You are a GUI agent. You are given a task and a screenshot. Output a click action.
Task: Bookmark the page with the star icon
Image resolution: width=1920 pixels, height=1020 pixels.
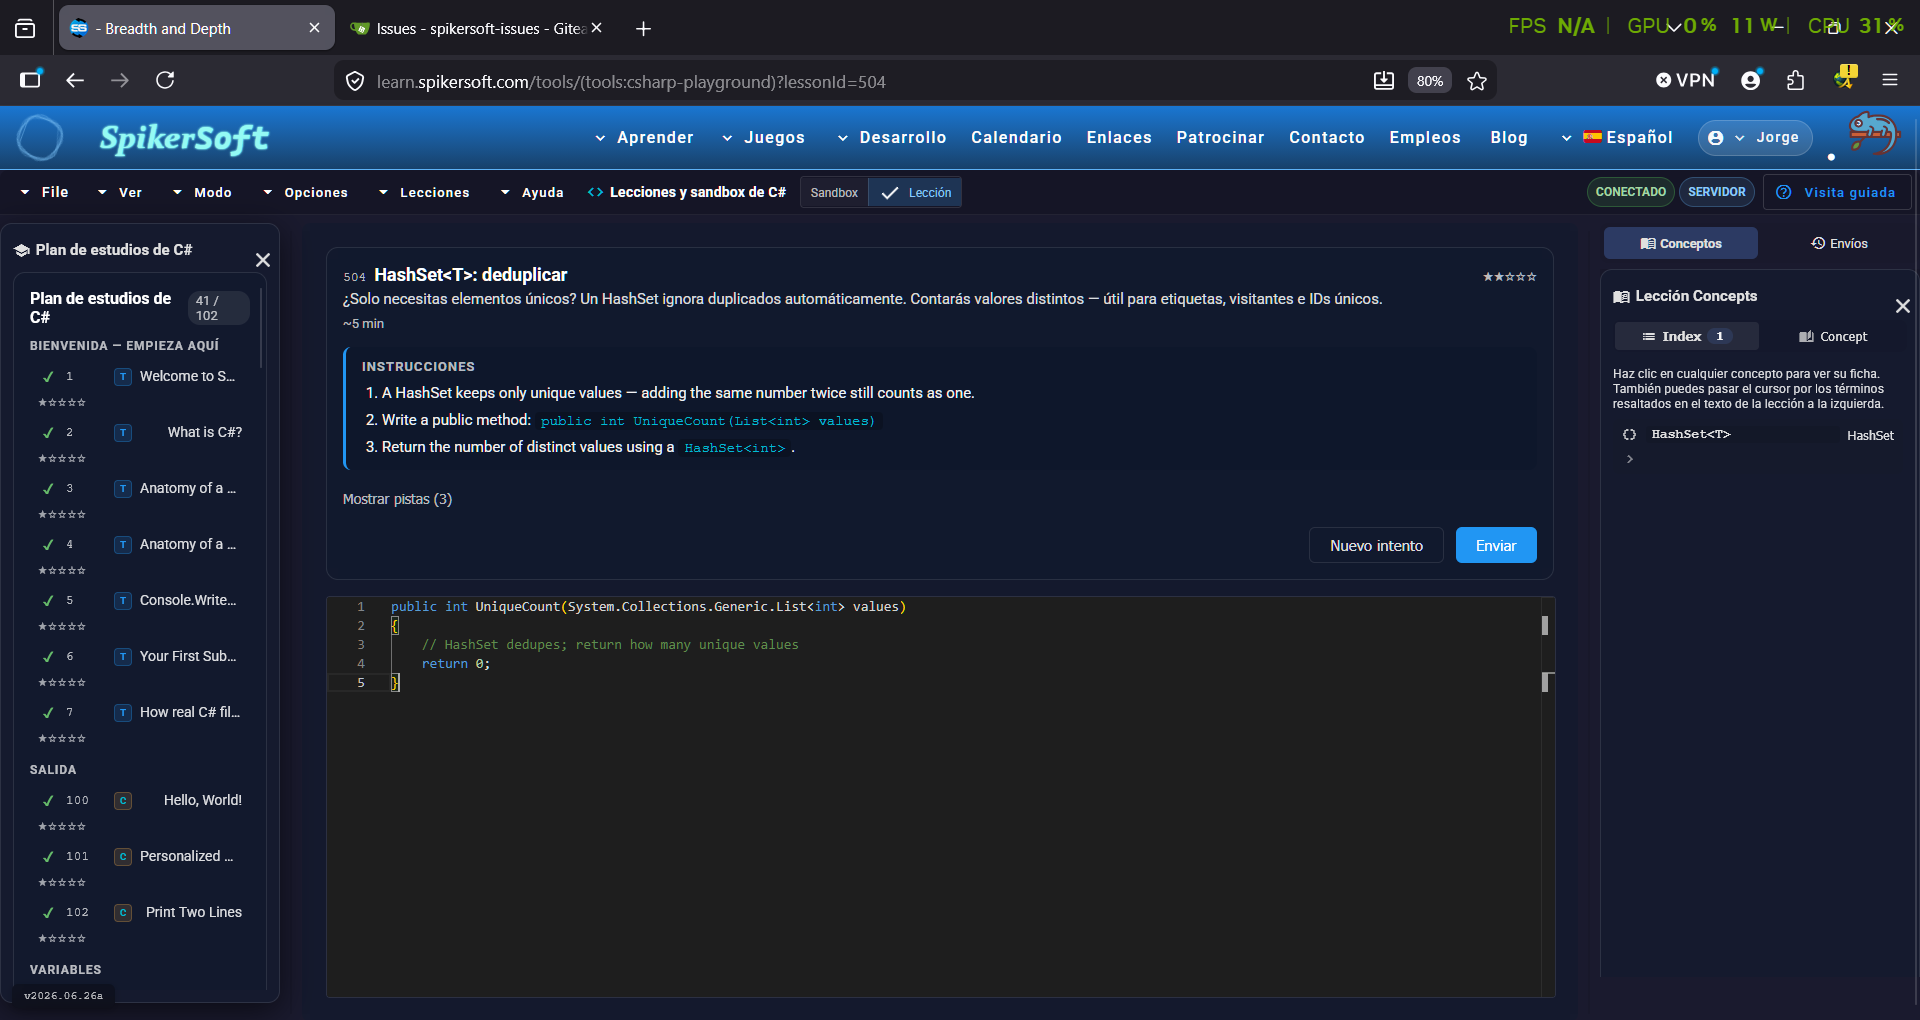1477,81
